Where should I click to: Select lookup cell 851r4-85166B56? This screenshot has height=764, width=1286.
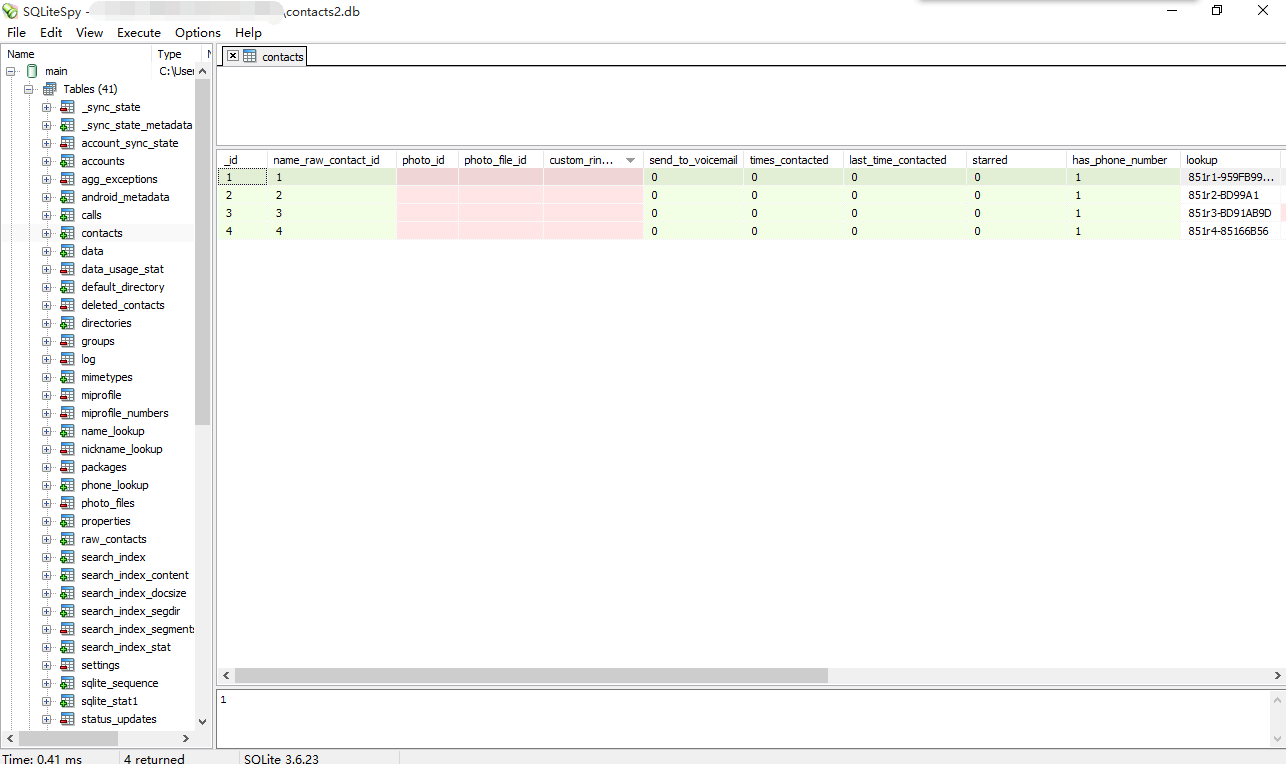coord(1231,231)
